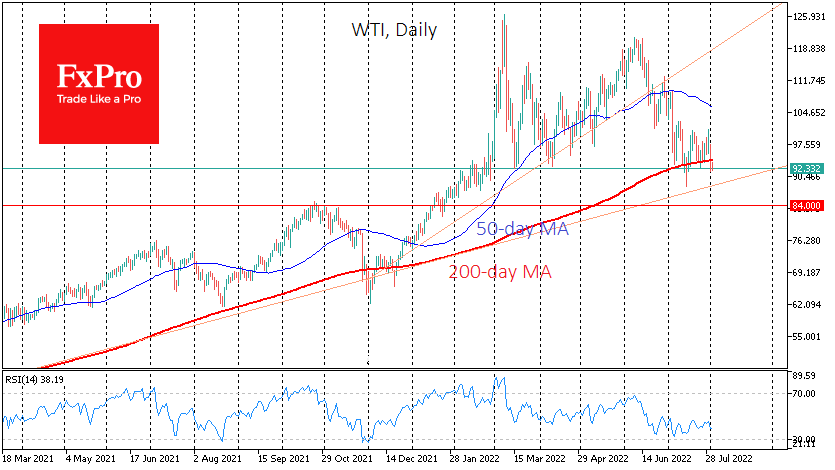Select the 50-day MA label
Image resolution: width=835 pixels, height=470 pixels.
point(521,230)
